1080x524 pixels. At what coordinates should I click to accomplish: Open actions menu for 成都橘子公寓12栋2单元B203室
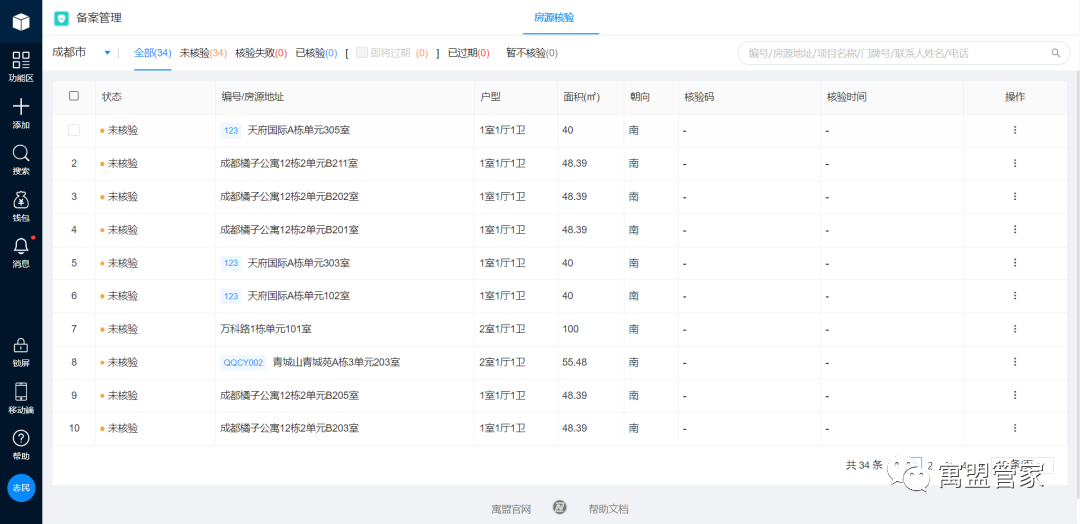point(1015,428)
